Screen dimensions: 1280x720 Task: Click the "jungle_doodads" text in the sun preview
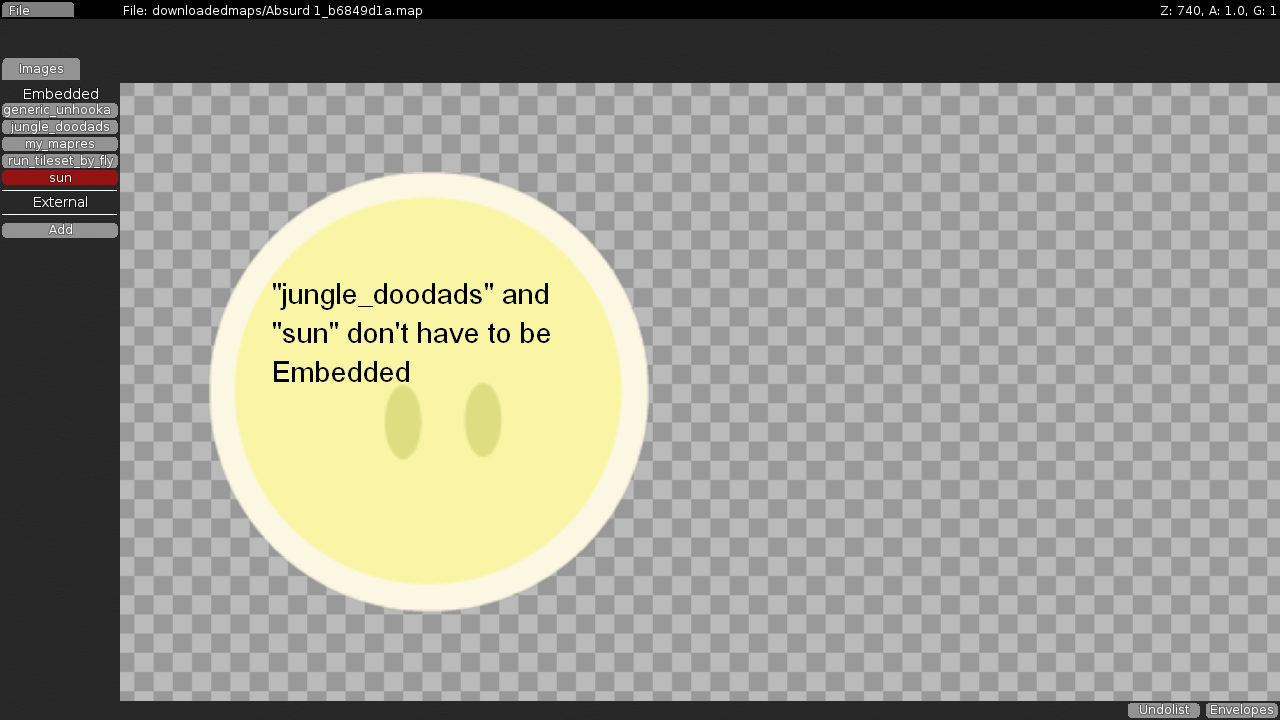(383, 295)
